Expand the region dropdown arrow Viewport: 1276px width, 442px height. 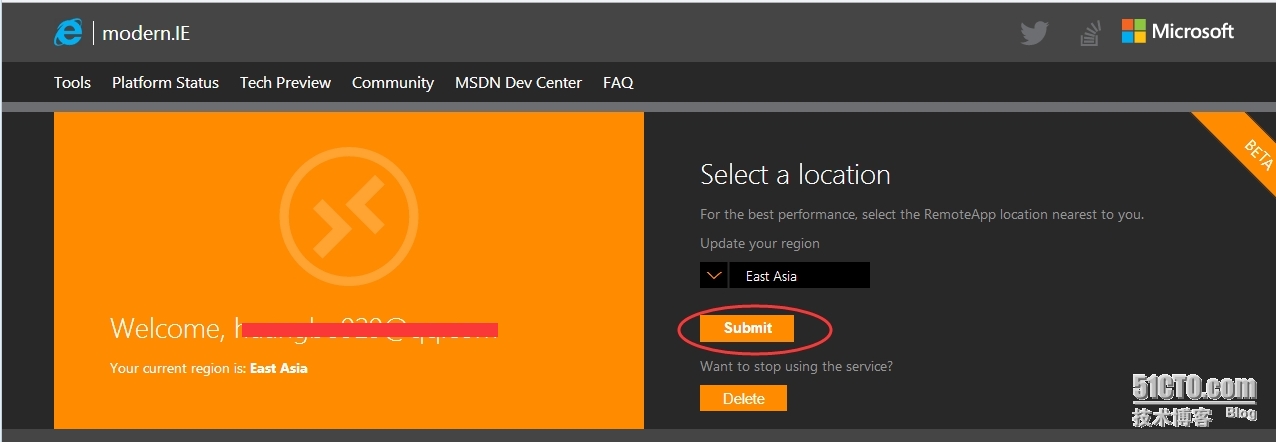[713, 275]
